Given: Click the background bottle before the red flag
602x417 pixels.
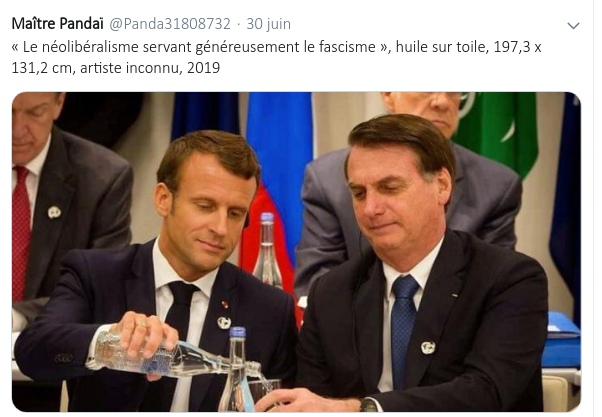Looking at the screenshot, I should point(268,250).
